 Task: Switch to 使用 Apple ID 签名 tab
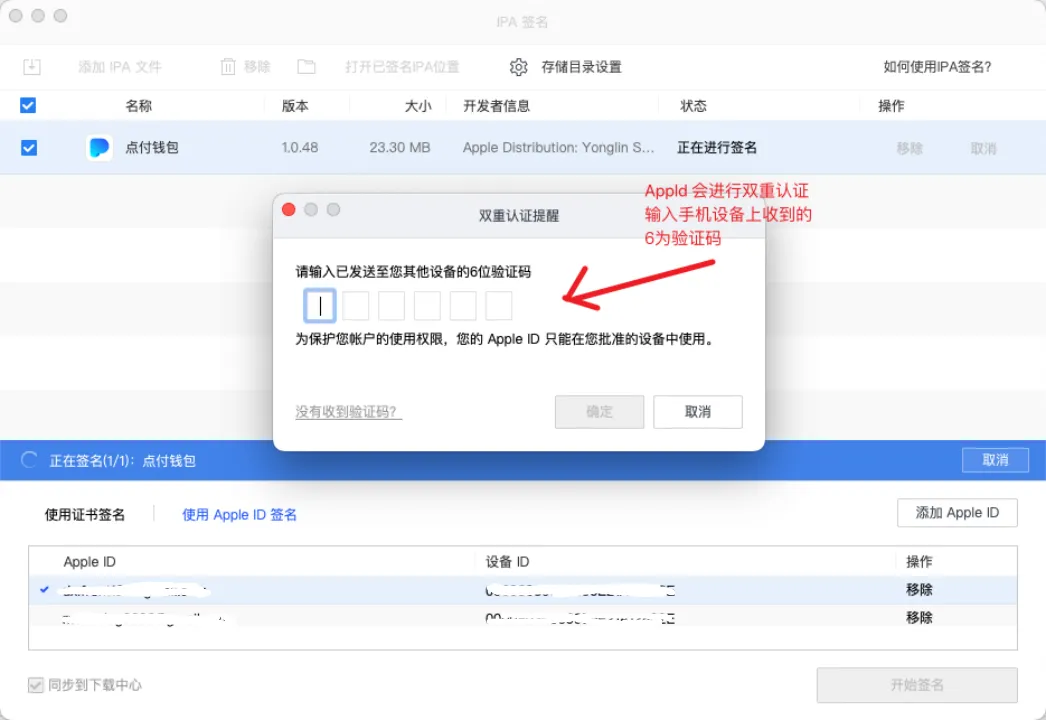click(239, 514)
